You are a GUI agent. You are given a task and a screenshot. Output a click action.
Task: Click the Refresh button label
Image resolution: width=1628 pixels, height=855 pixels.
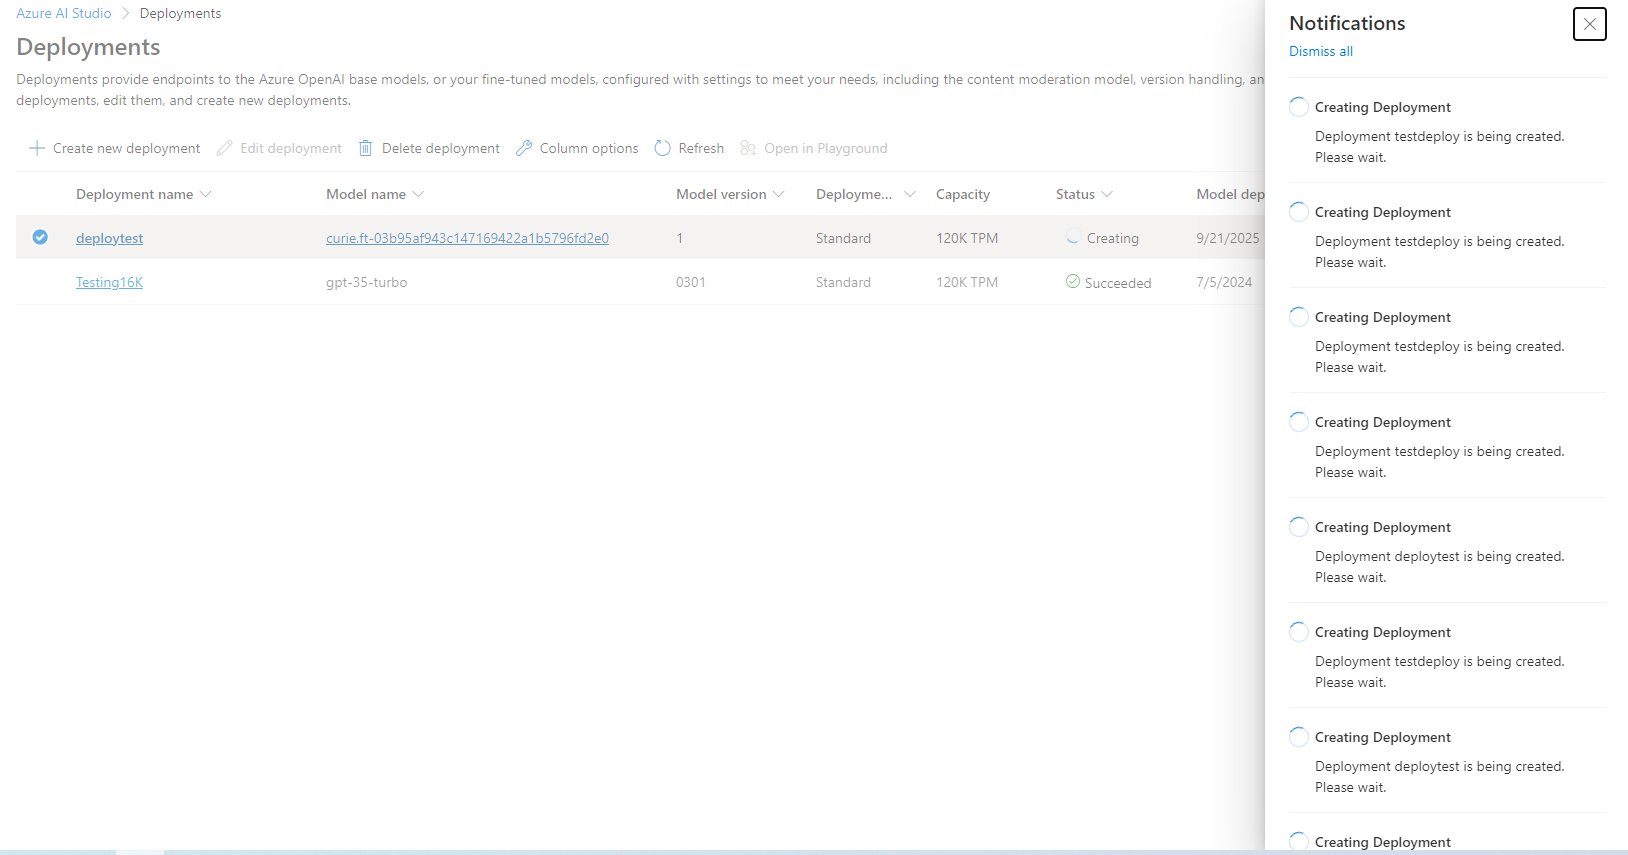(x=701, y=148)
